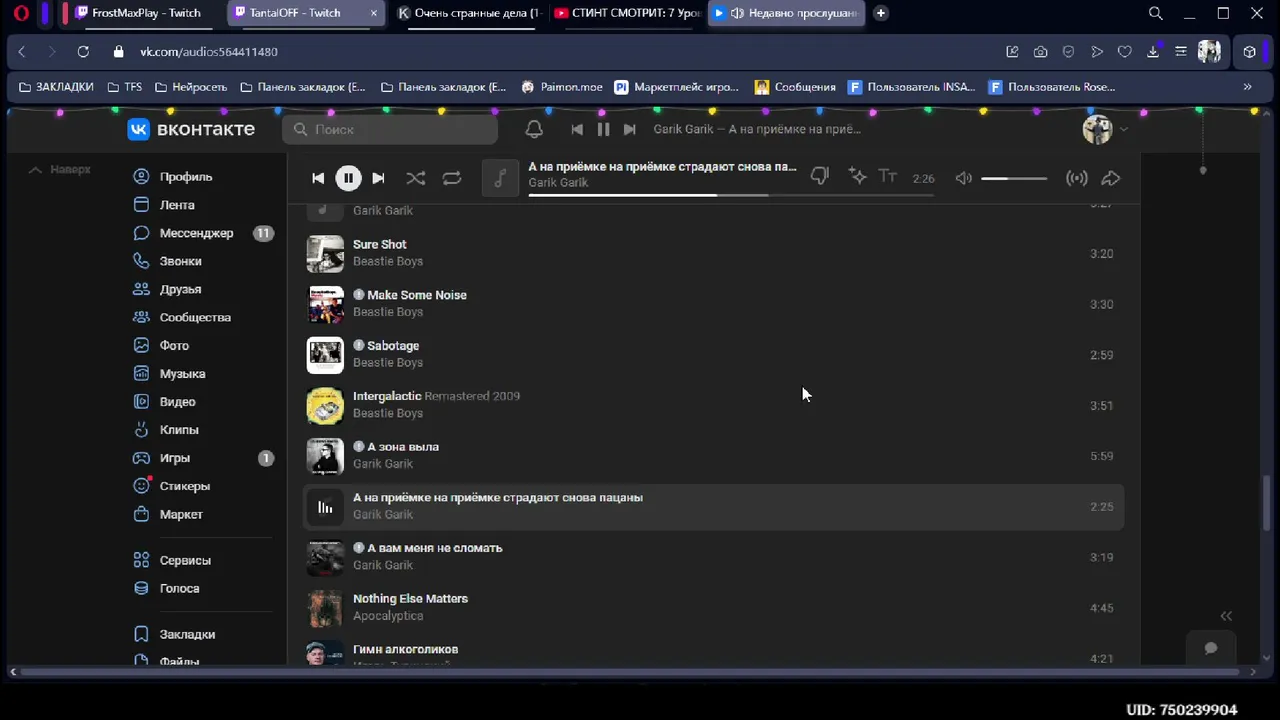Toggle shuffle mode in audio player

click(415, 178)
